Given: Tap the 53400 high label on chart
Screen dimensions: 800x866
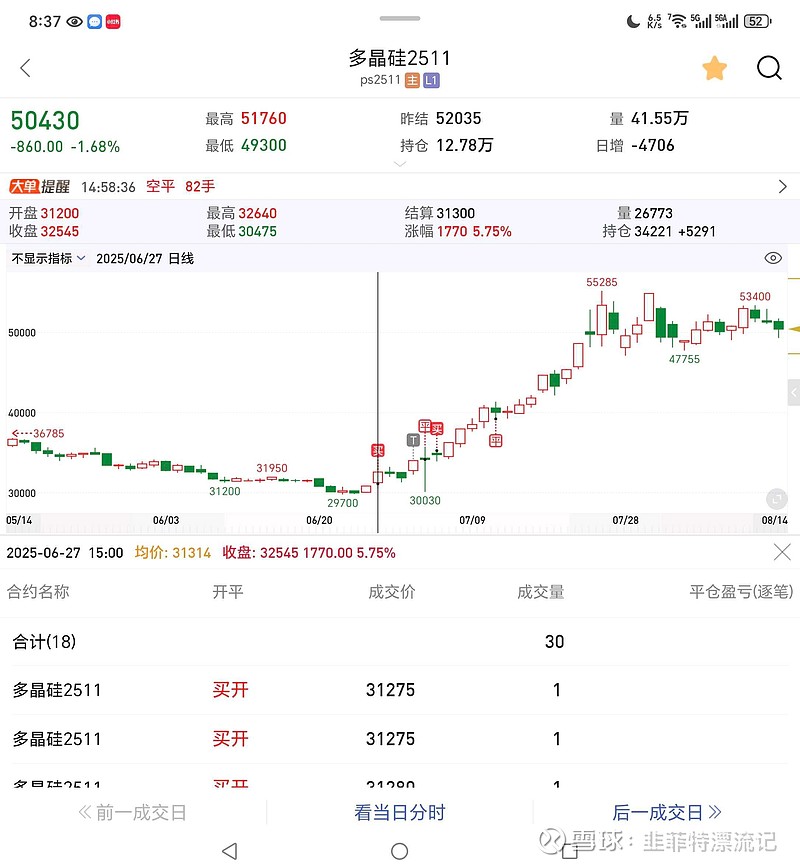Looking at the screenshot, I should [x=755, y=297].
